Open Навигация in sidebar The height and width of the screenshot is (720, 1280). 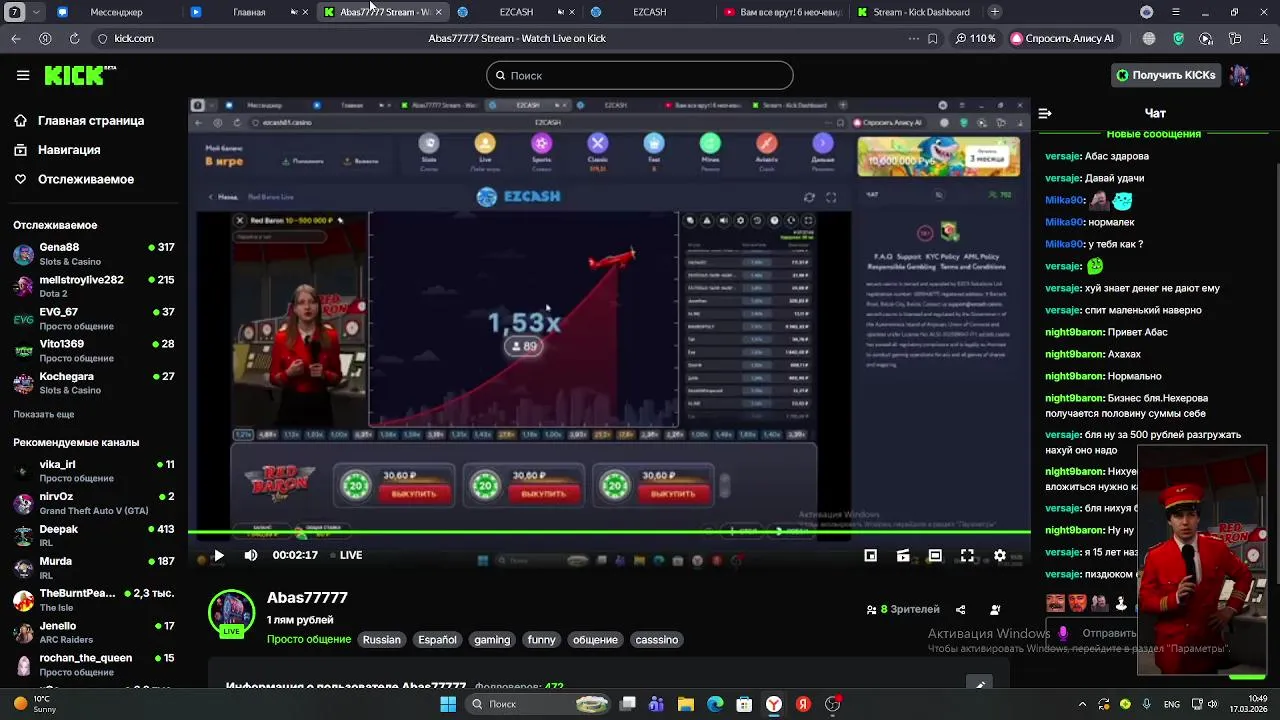coord(69,149)
